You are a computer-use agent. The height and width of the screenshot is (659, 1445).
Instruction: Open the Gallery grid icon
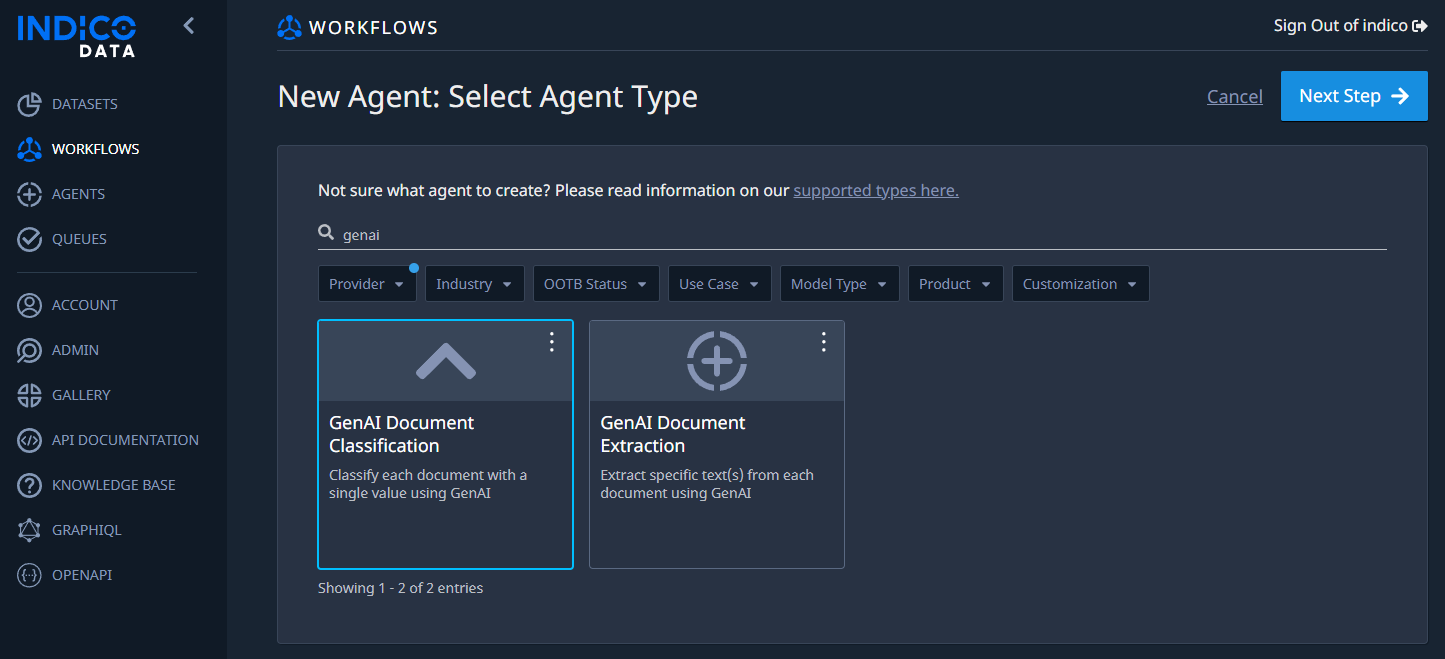(29, 395)
